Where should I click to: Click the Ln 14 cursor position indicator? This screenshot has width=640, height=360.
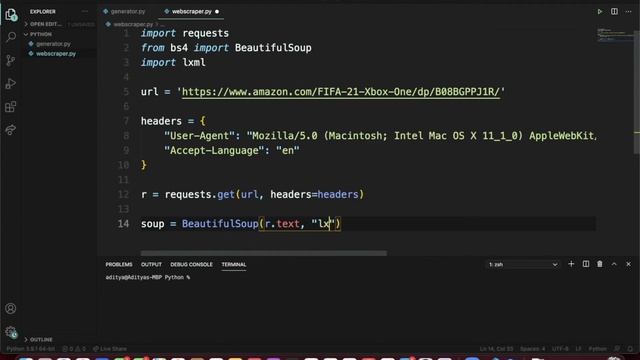click(x=496, y=349)
